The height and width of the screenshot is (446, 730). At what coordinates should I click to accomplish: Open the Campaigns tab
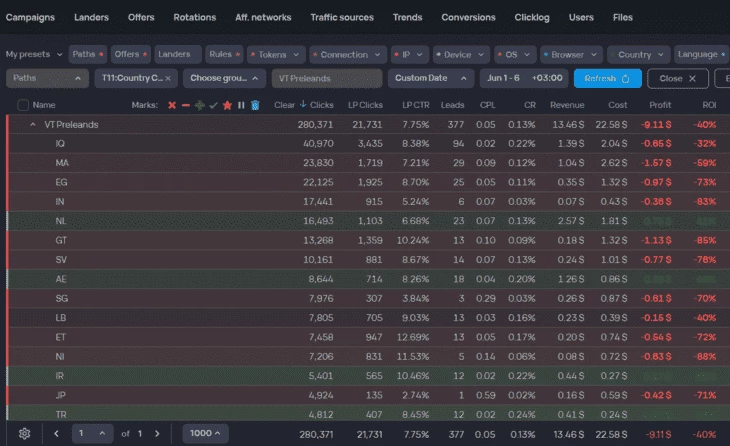30,17
